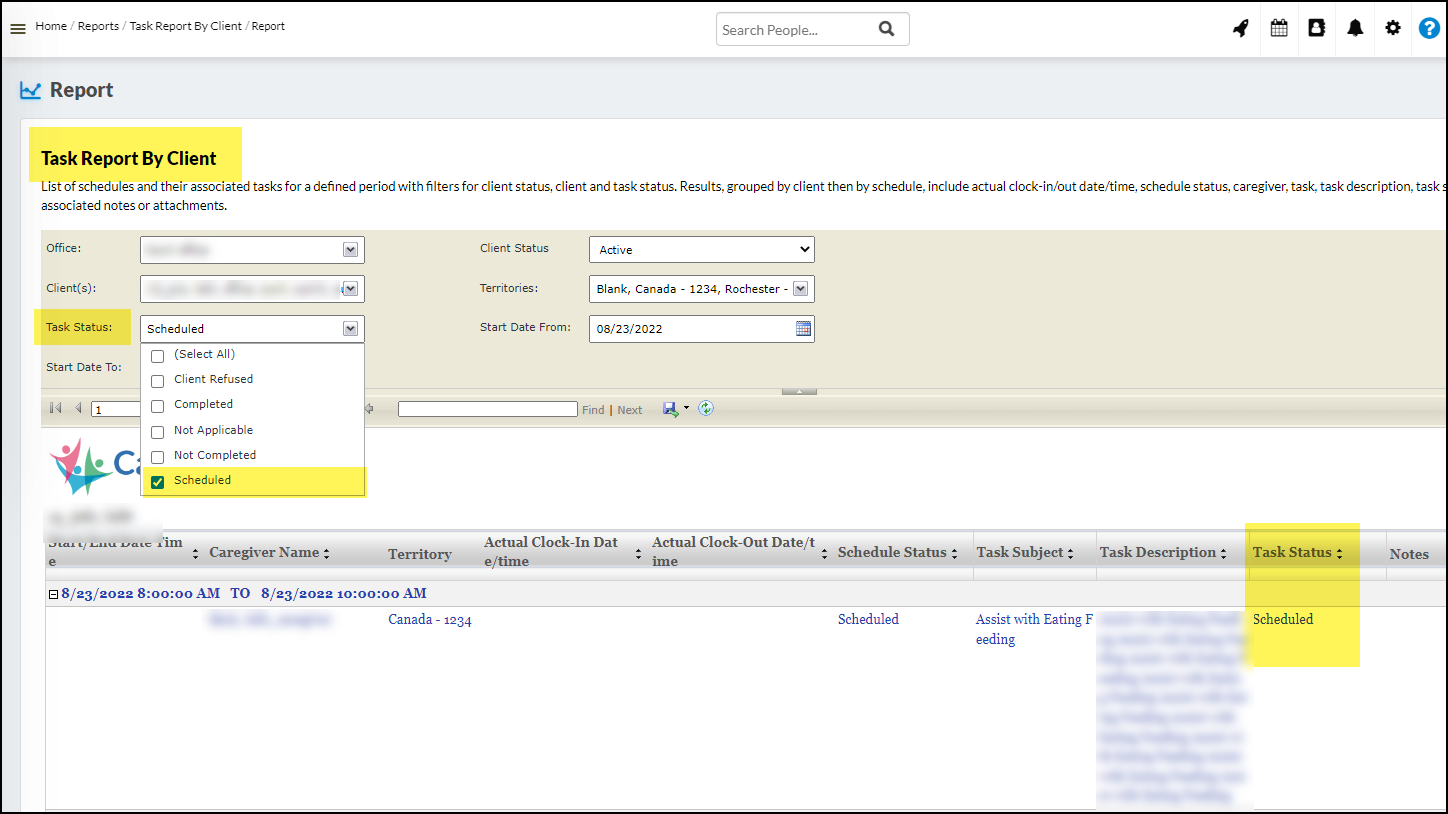
Task: Click the report refresh icon
Action: (706, 409)
